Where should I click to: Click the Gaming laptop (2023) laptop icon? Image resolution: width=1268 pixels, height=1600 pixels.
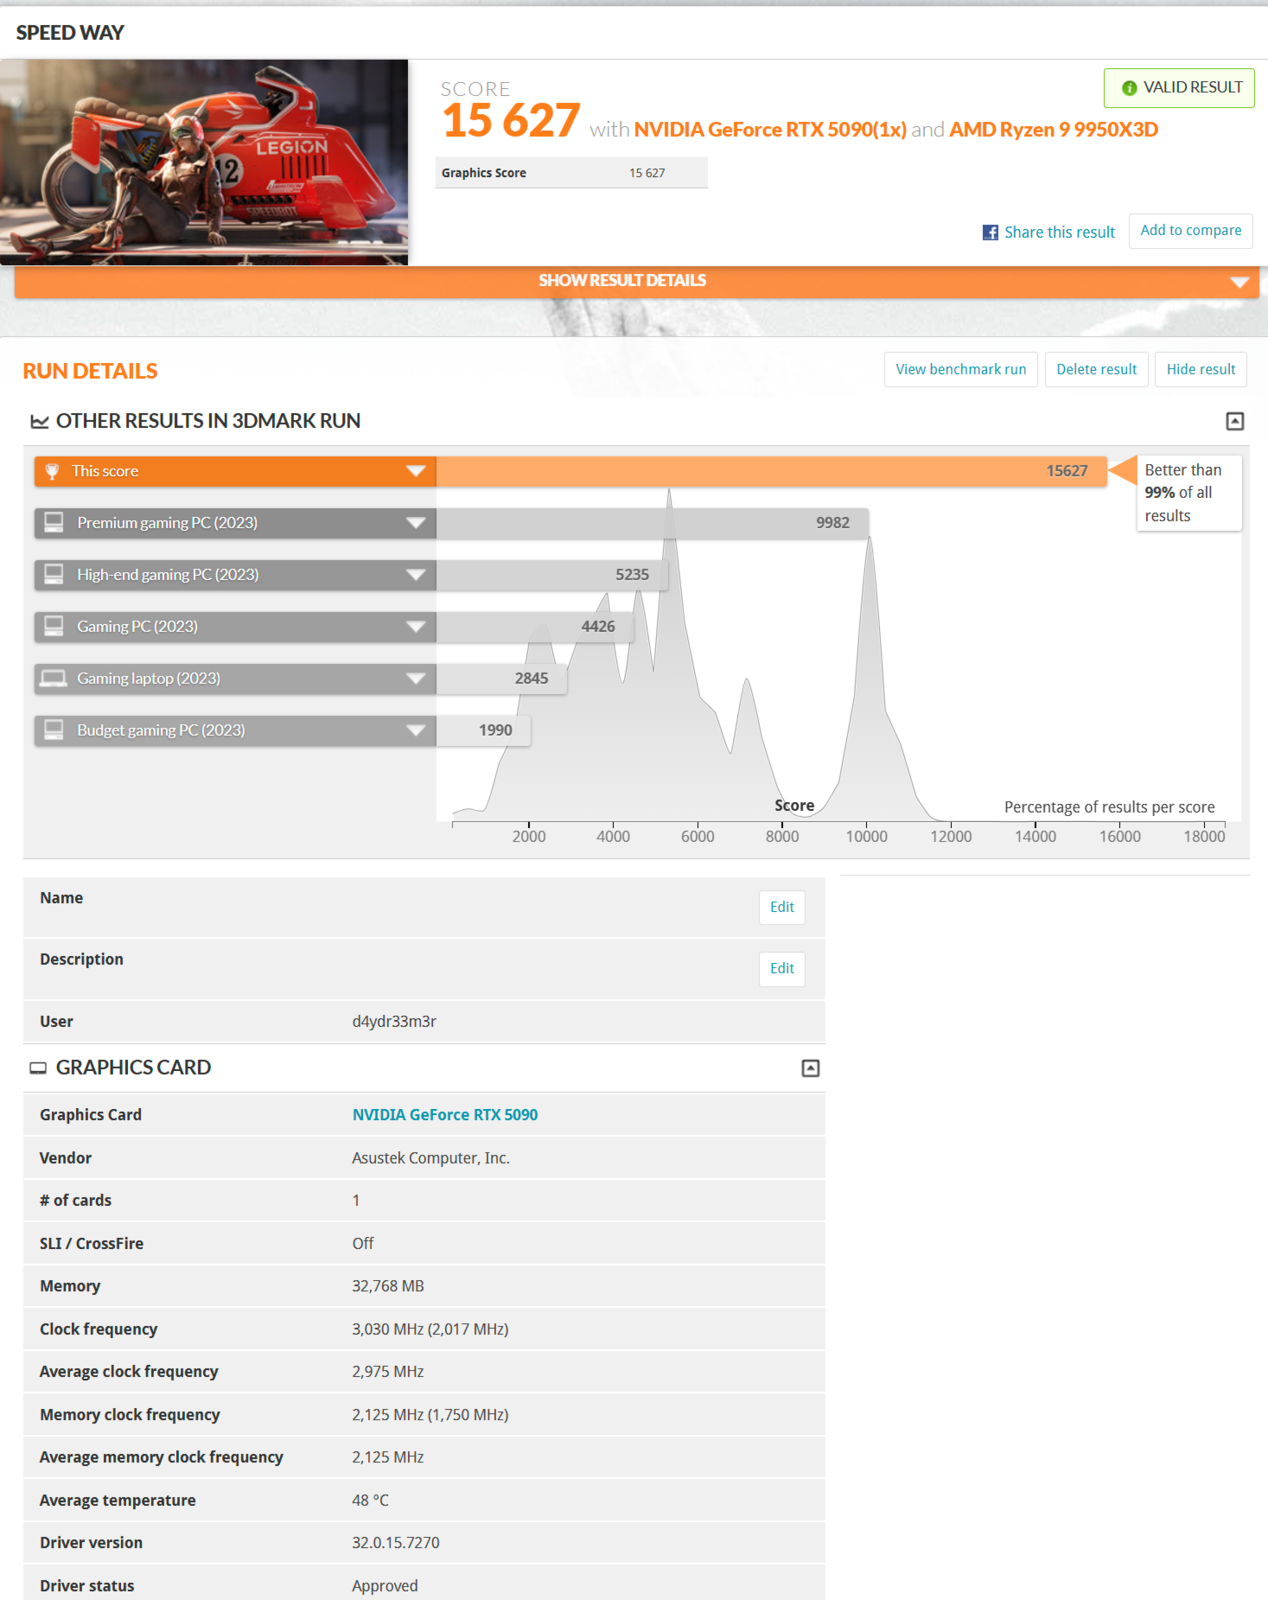click(53, 678)
